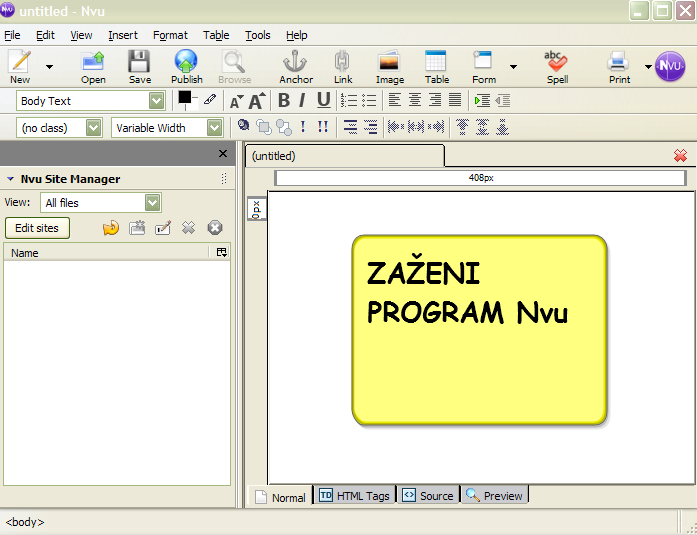Click the Save floppy disk icon
This screenshot has width=697, height=535.
point(140,66)
